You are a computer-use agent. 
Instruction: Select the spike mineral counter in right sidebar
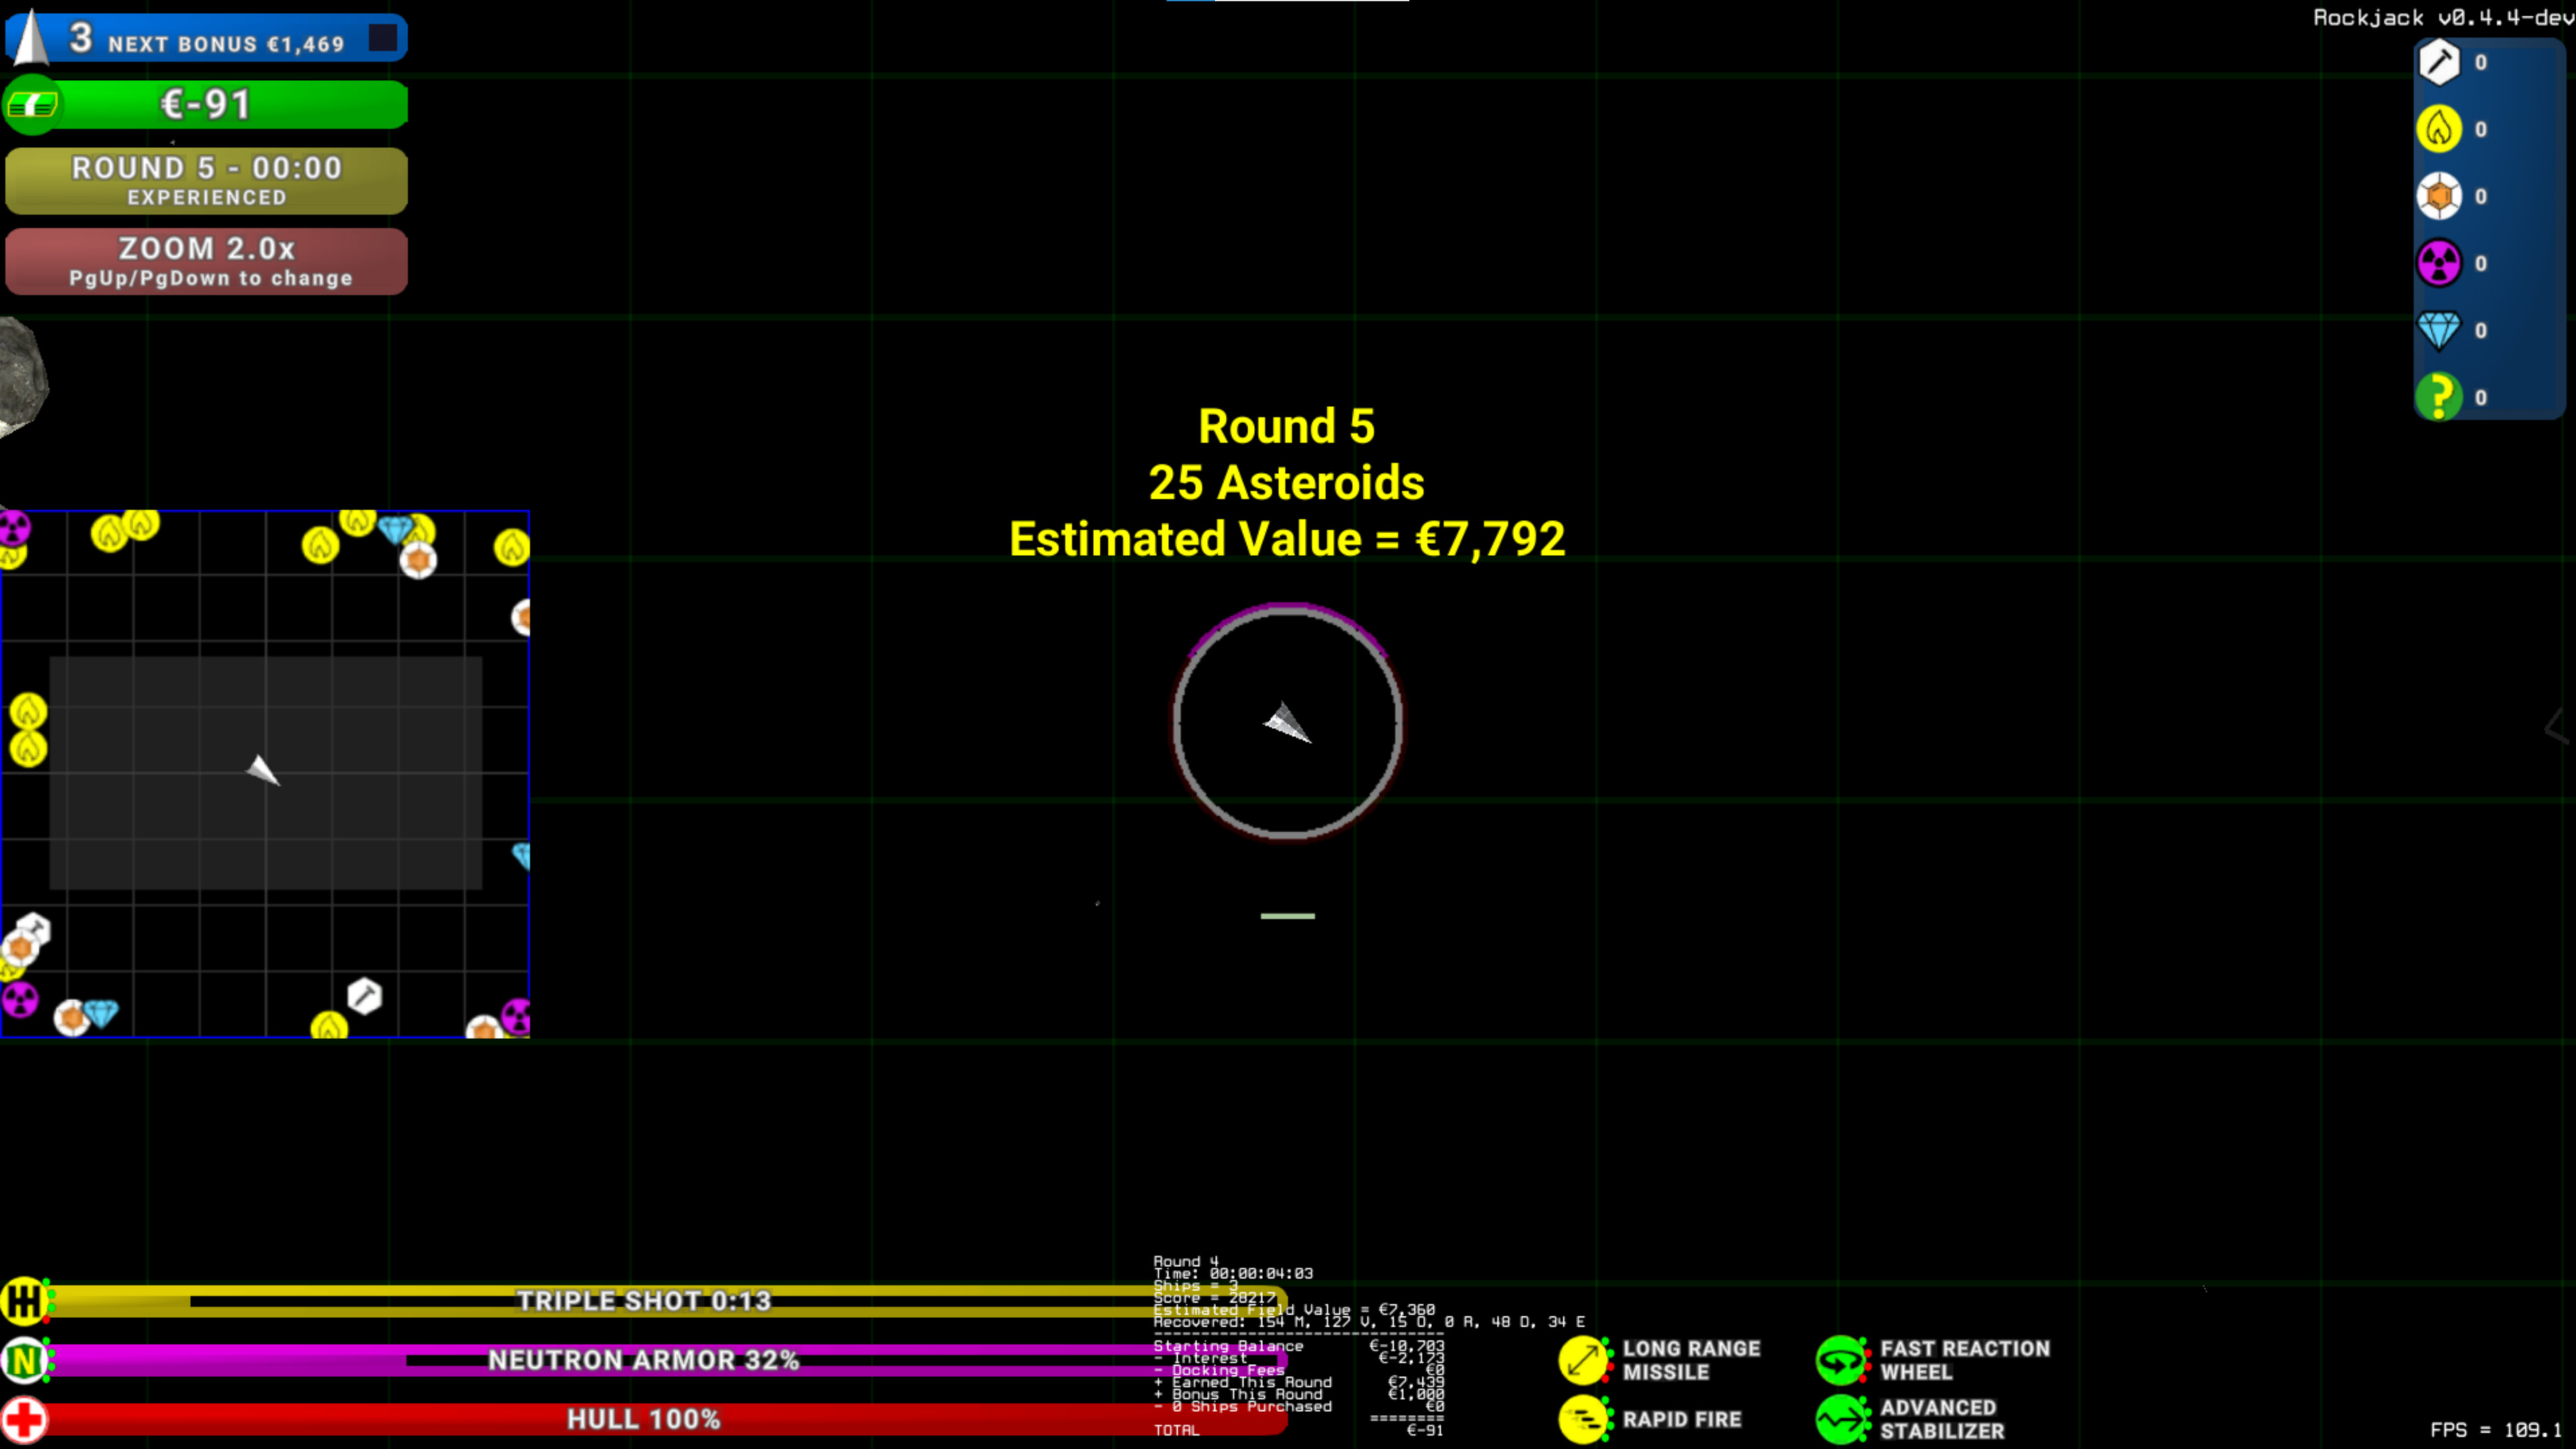(x=2440, y=62)
